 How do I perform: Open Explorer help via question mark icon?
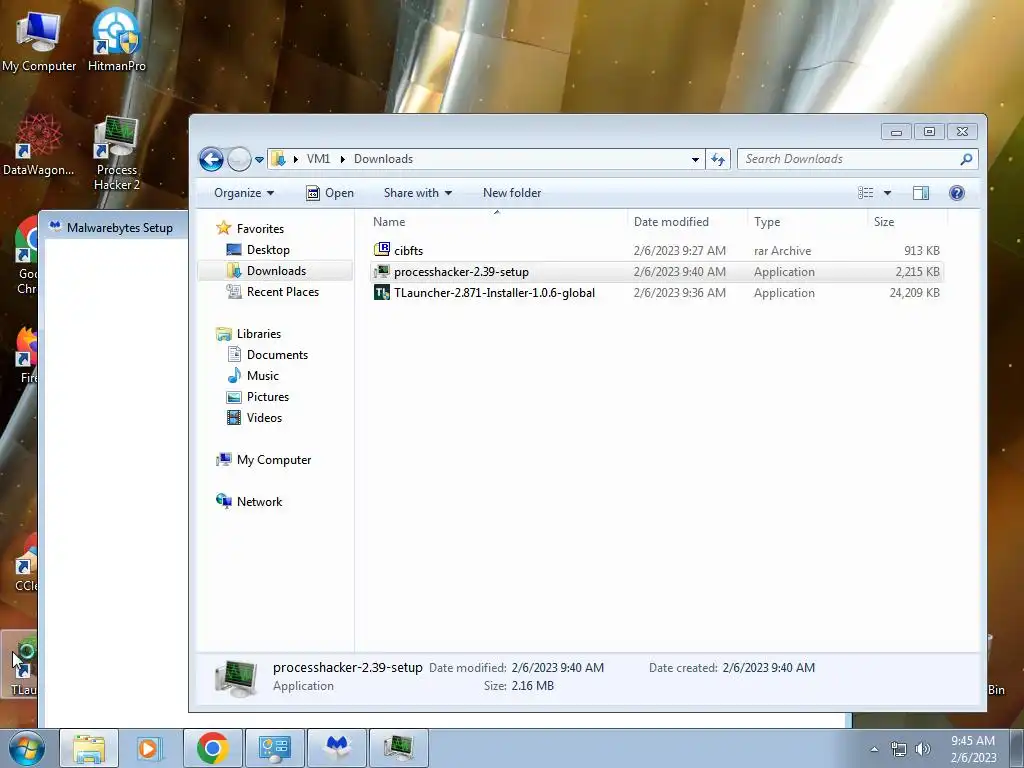[957, 193]
